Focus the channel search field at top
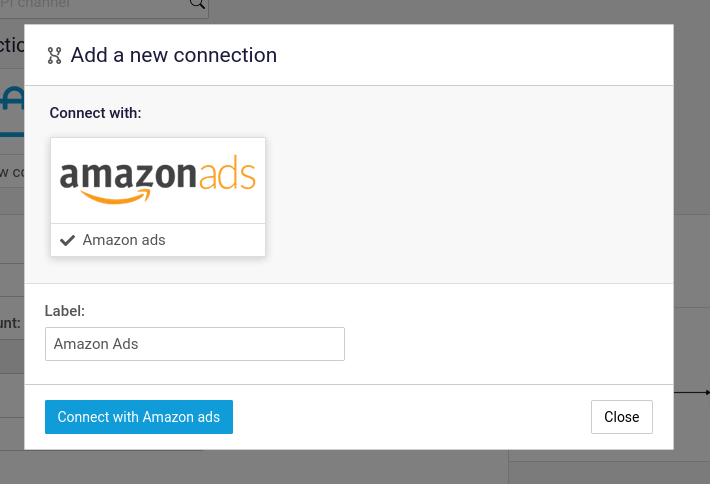 click(x=104, y=7)
